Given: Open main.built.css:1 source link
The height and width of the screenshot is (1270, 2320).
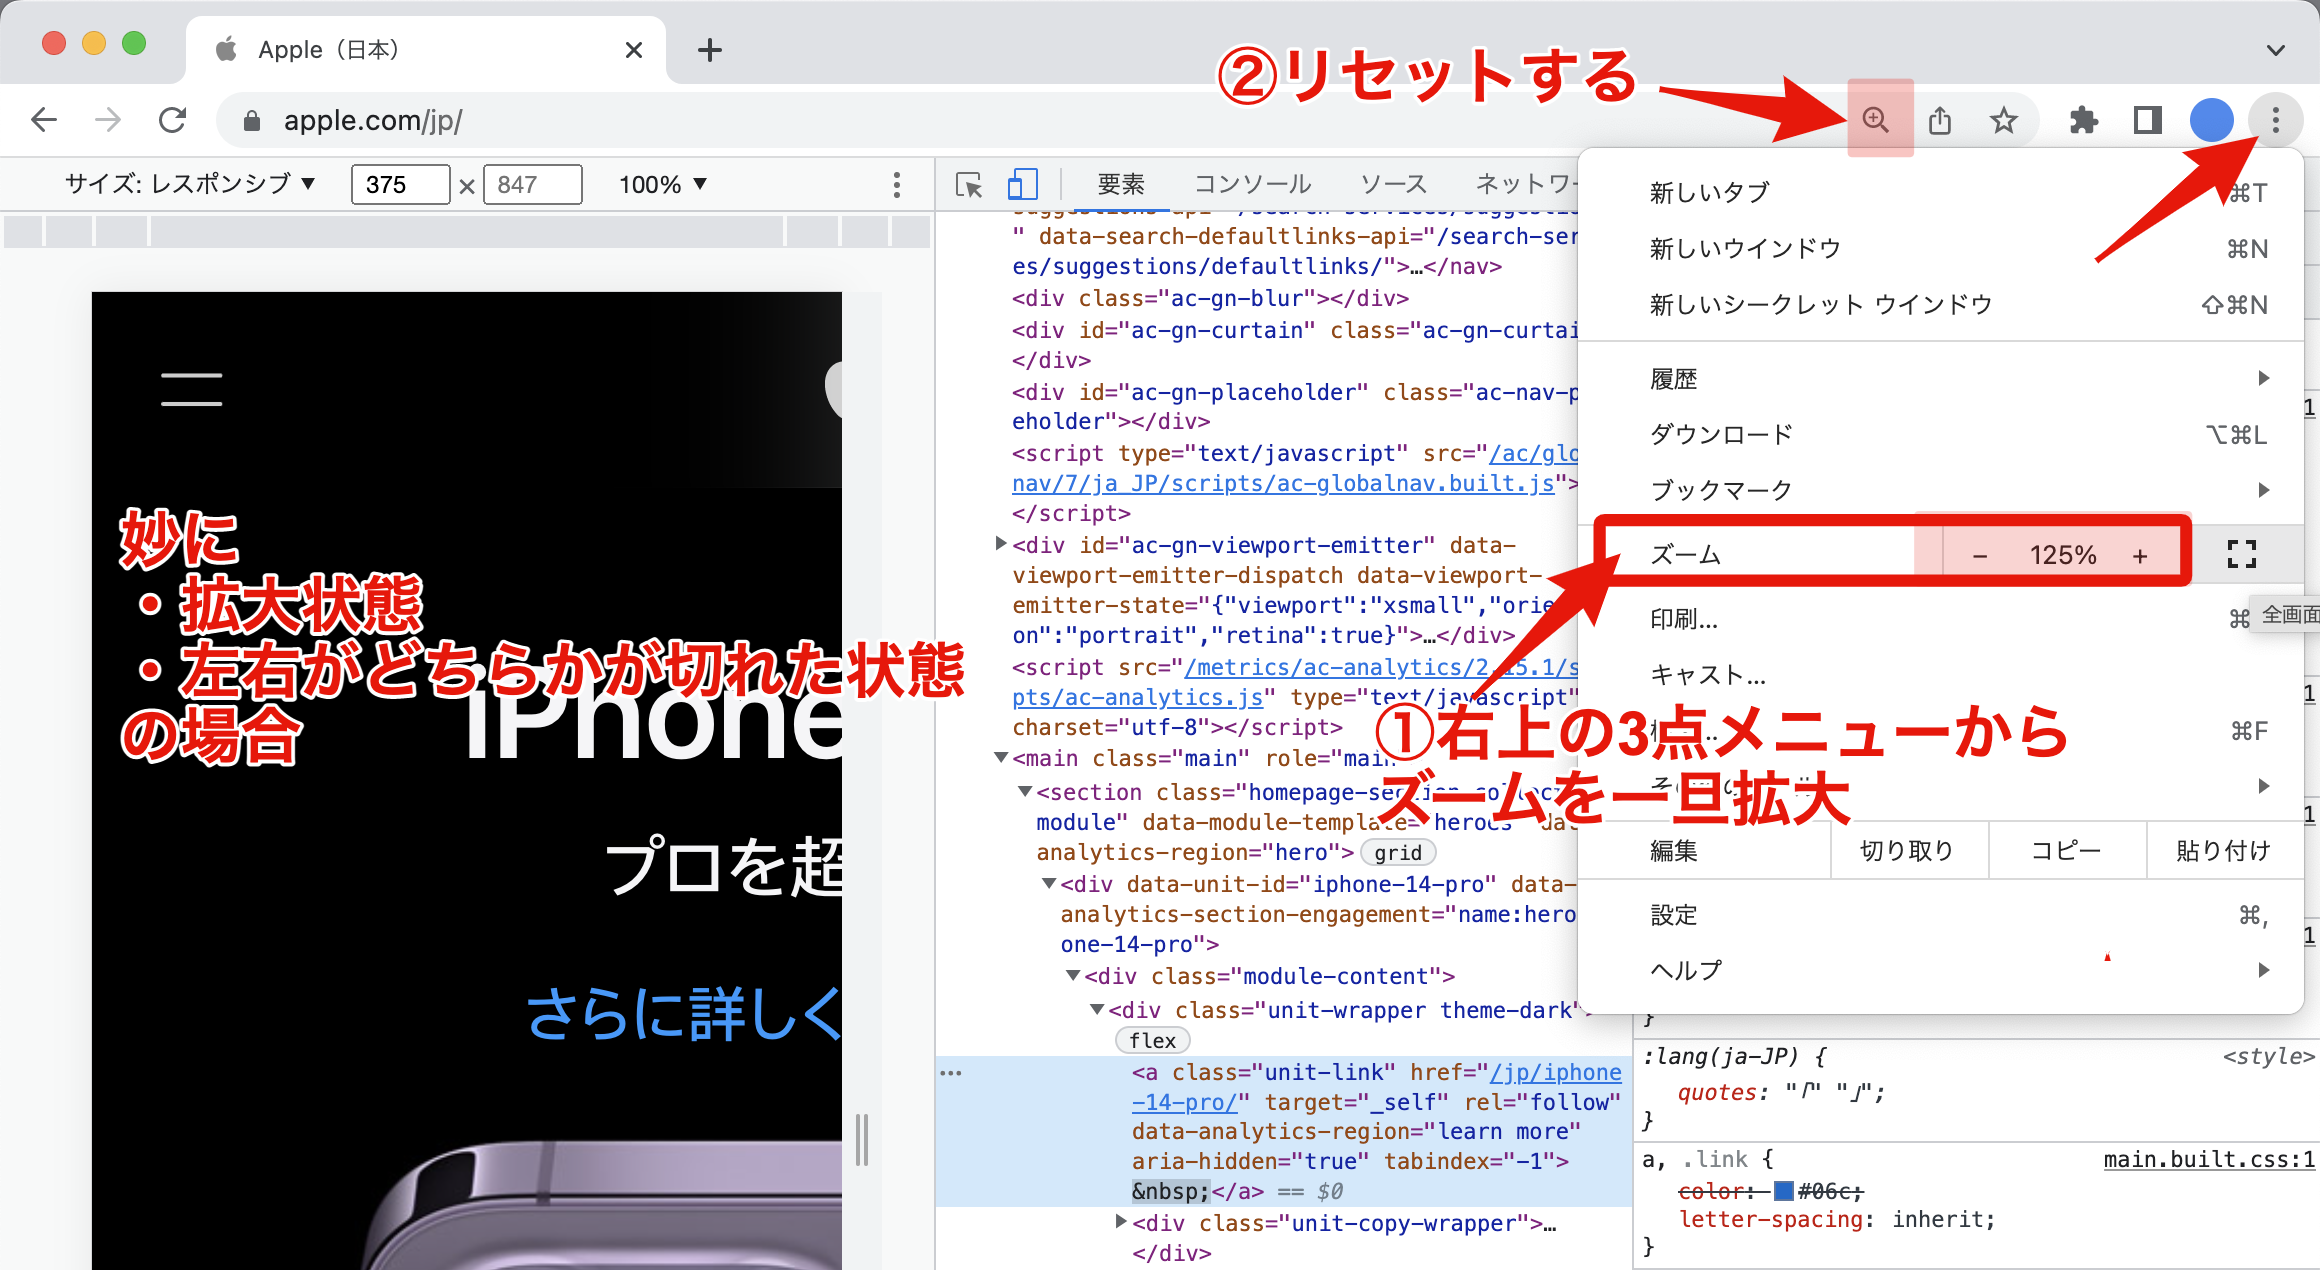Looking at the screenshot, I should point(2209,1160).
